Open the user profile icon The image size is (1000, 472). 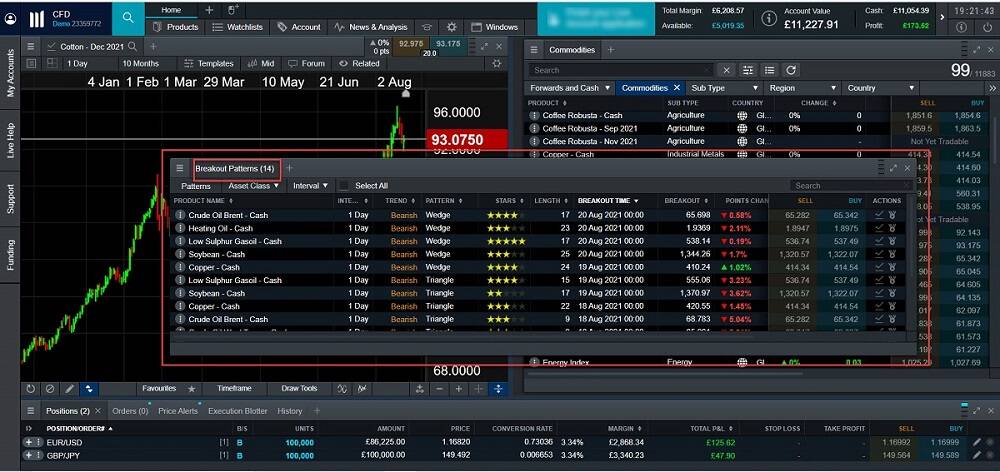[10, 18]
